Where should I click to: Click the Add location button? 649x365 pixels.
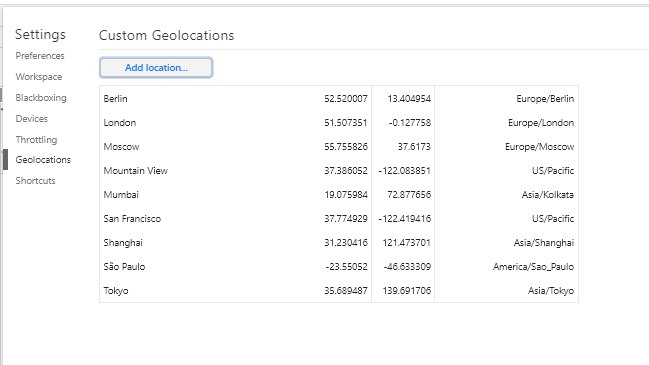click(156, 67)
